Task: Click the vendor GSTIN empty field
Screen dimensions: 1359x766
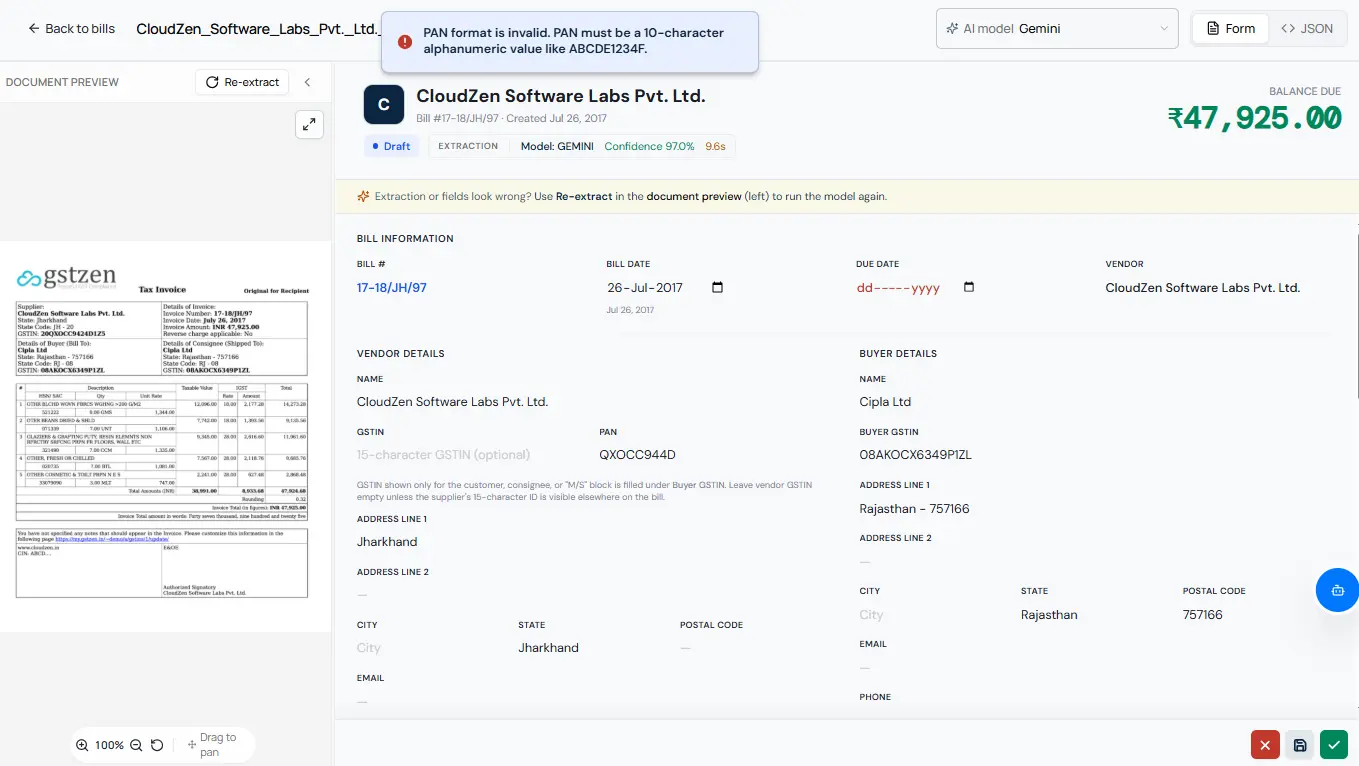Action: (x=443, y=455)
